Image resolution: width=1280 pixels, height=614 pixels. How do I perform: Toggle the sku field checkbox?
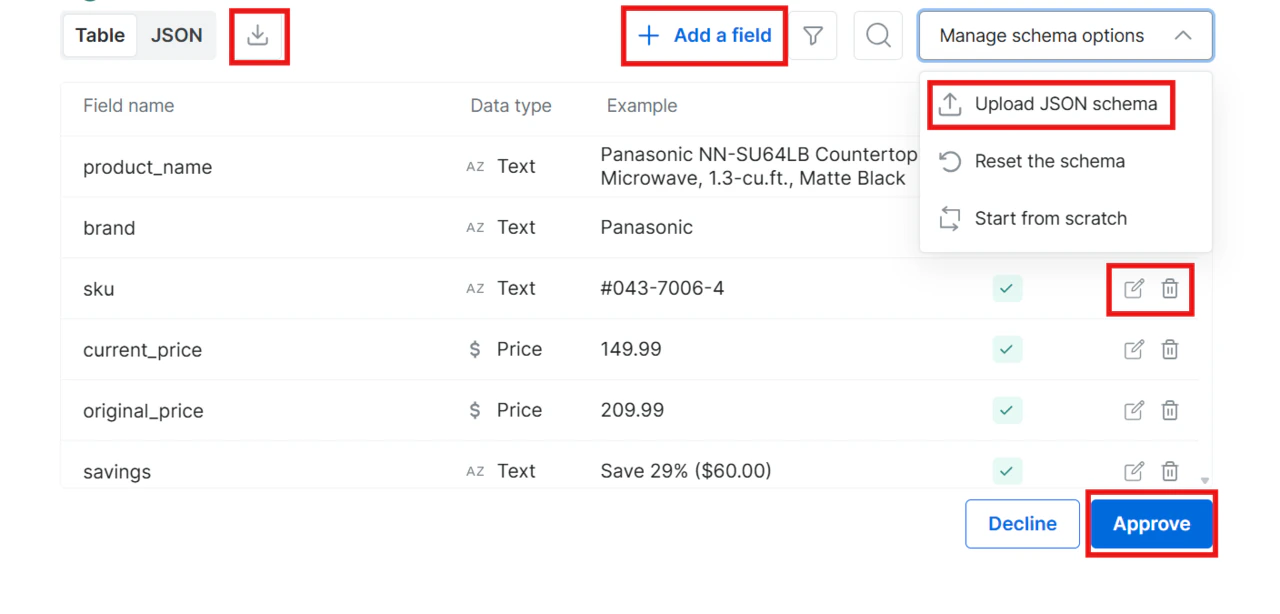pos(1007,289)
